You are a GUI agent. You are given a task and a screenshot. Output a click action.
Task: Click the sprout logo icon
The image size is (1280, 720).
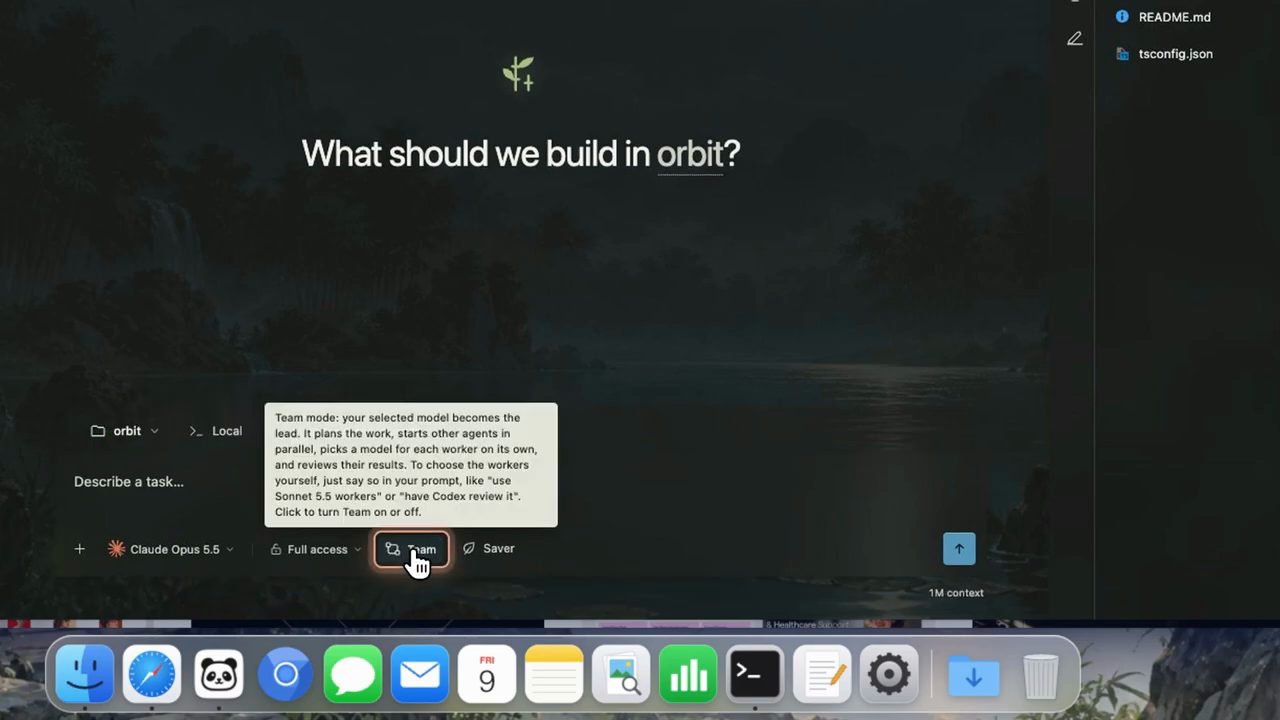(x=519, y=74)
